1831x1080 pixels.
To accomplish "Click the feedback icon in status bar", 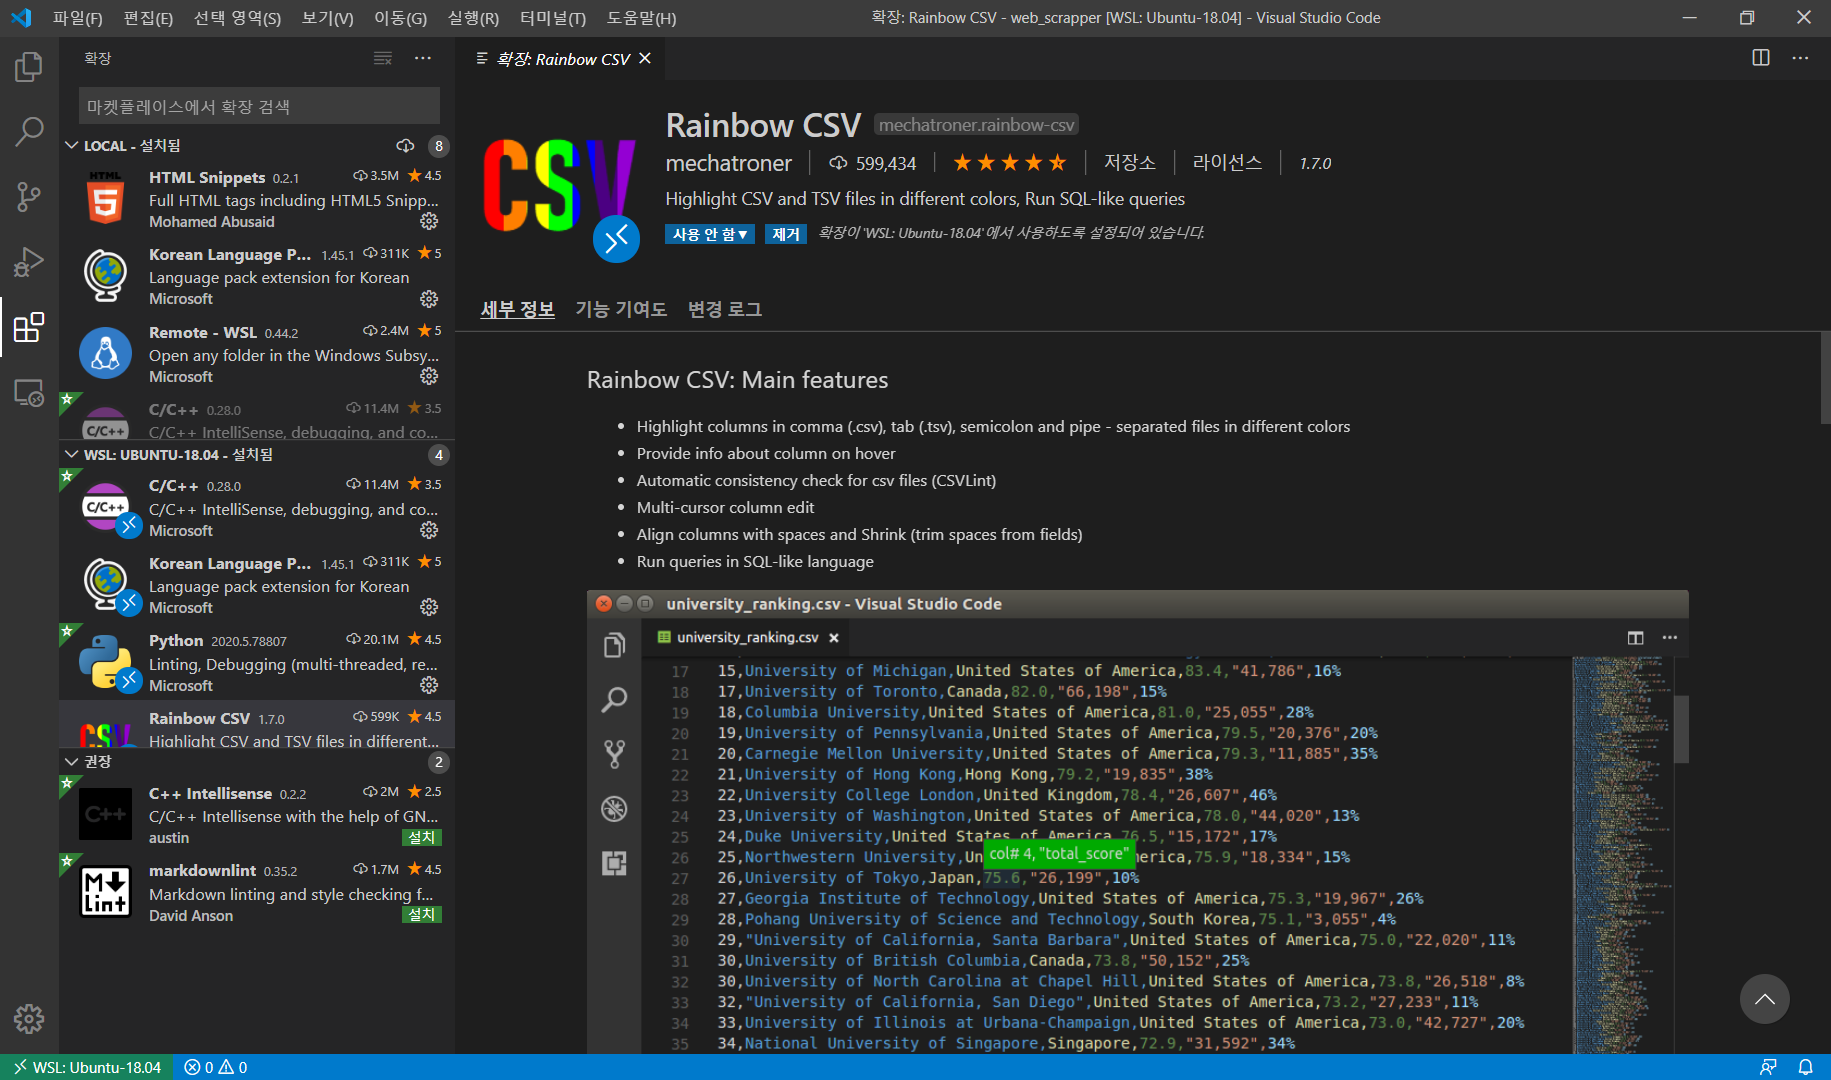I will (1768, 1067).
